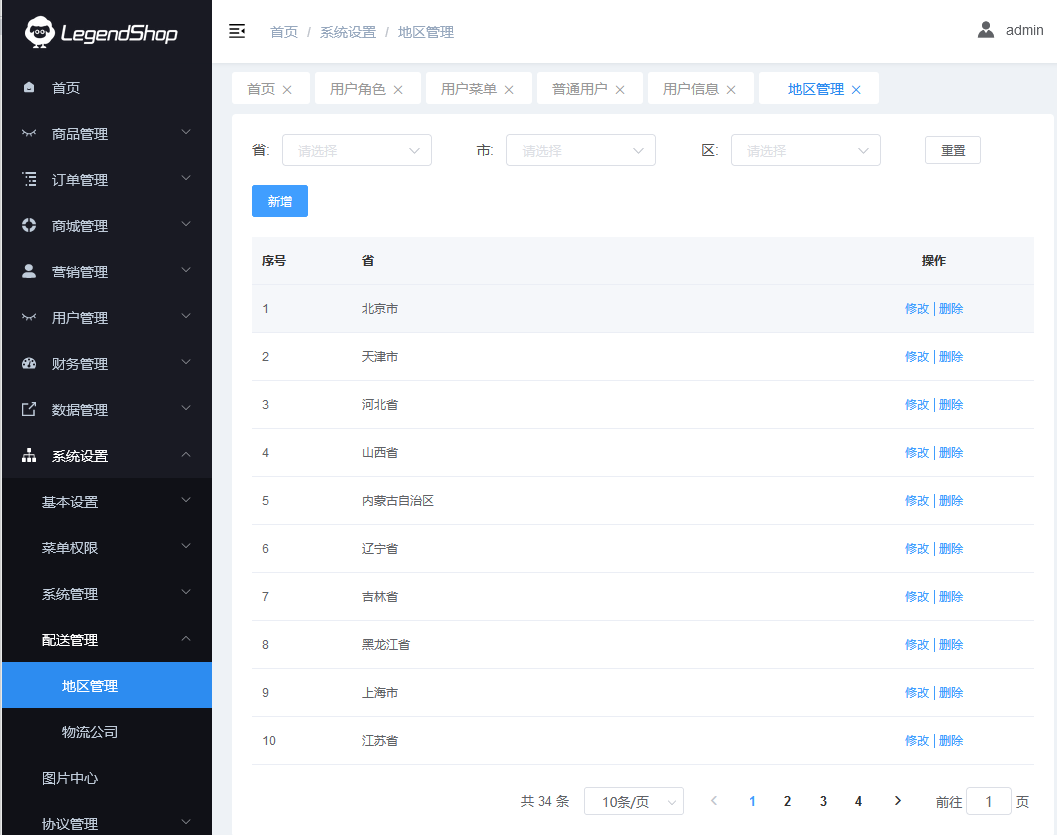Collapse the sidebar with the hamburger icon

(237, 31)
